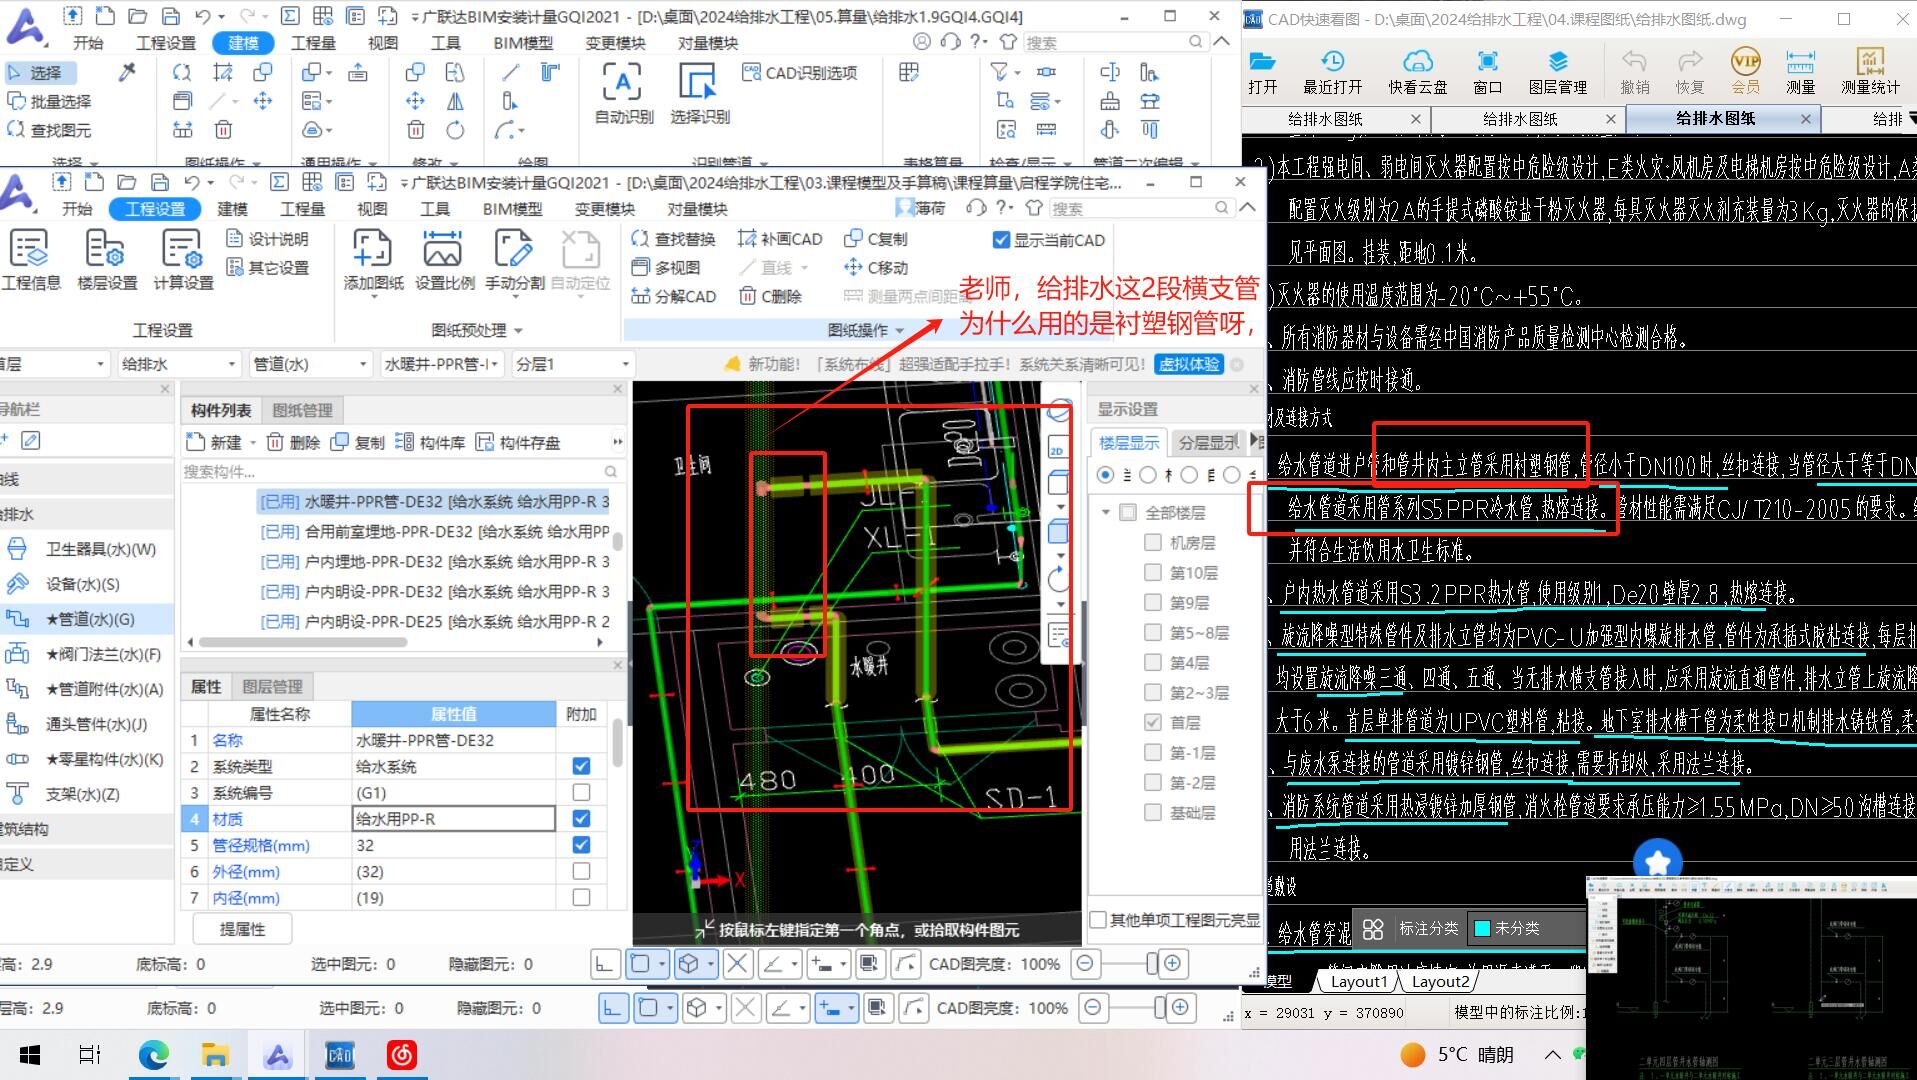1917x1080 pixels.
Task: Click the 搜索构件 search field
Action: coord(402,471)
